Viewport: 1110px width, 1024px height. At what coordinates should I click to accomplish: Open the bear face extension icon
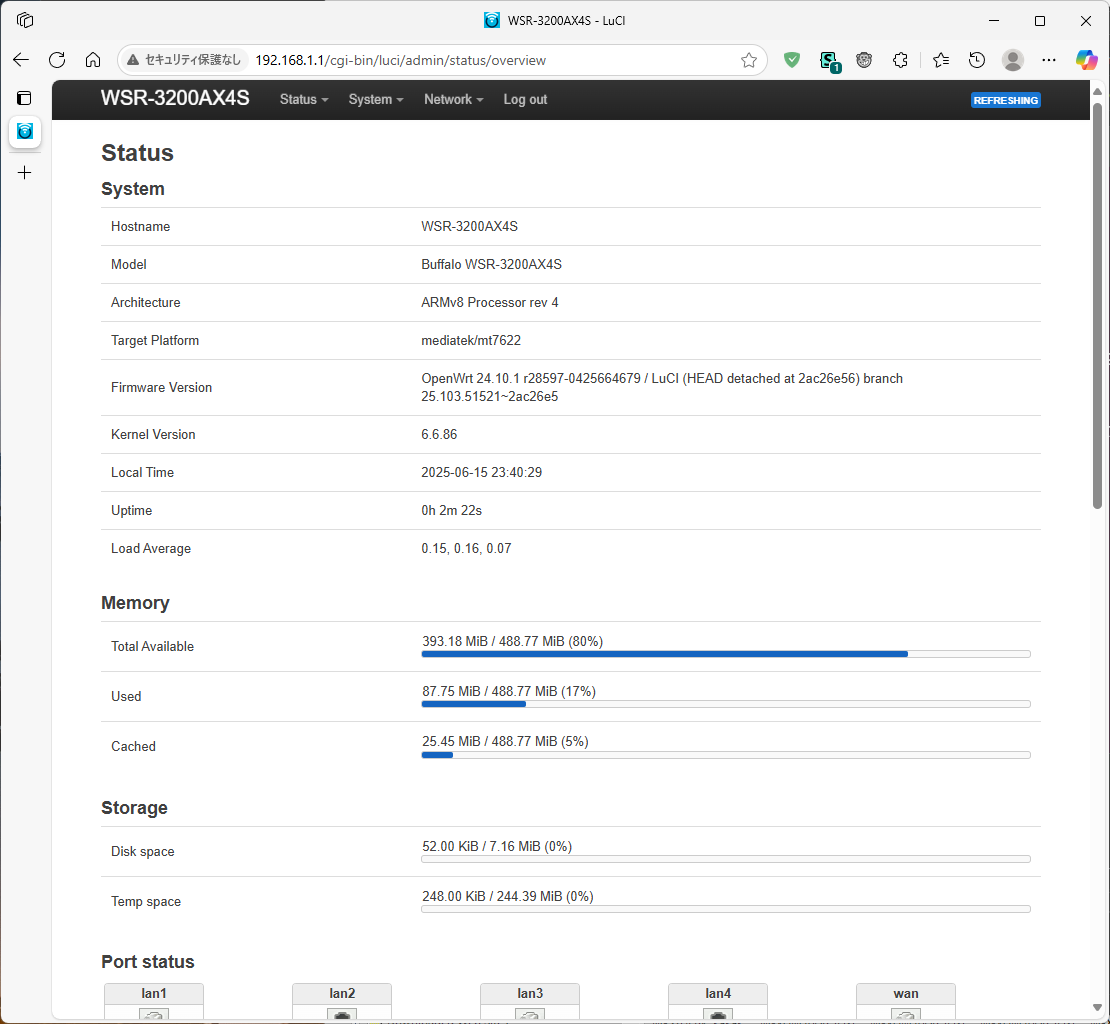point(864,60)
